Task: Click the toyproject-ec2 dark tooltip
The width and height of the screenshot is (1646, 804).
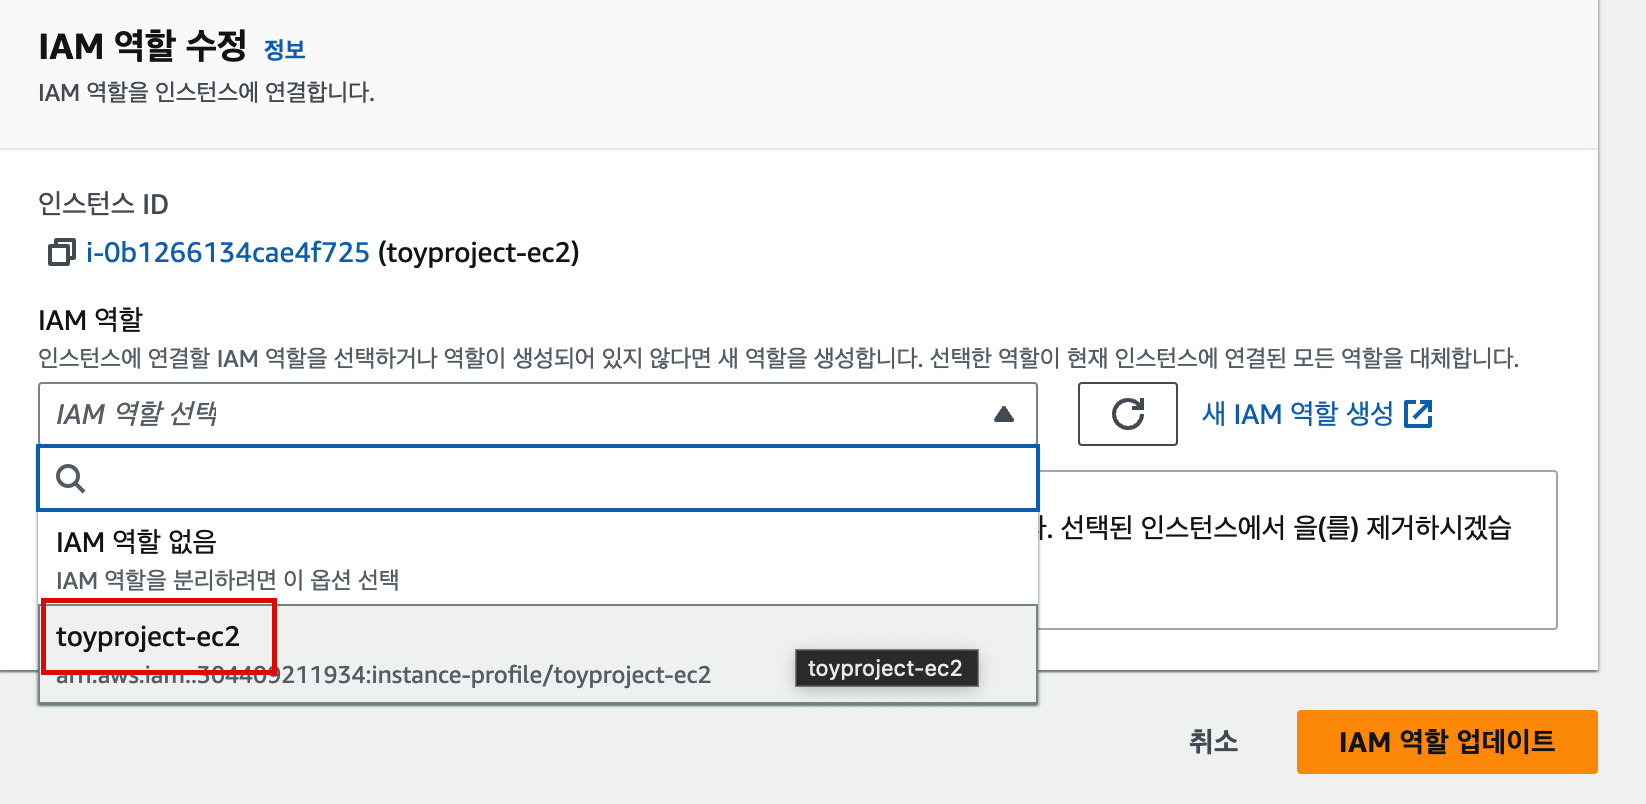Action: pos(886,668)
